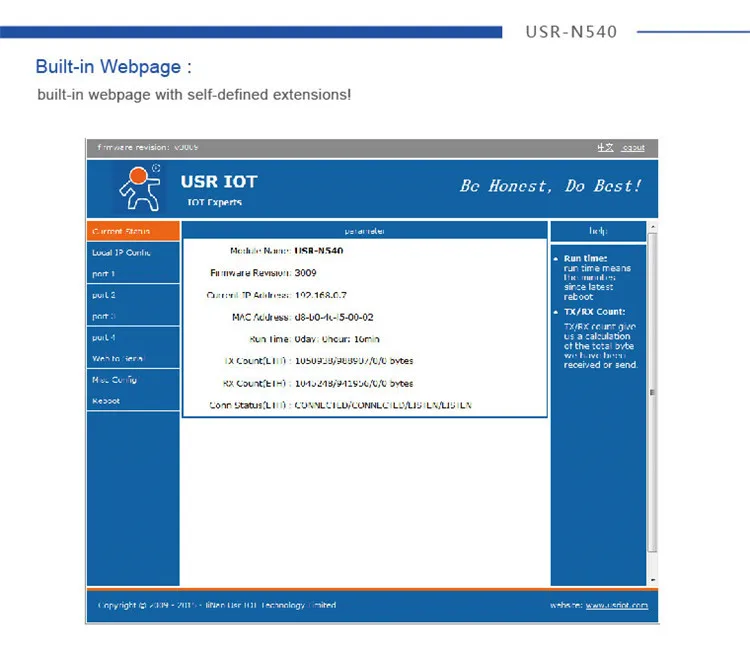Screen dimensions: 750x653
Task: Click the Firmware Revision value 3009
Action: pyautogui.click(x=305, y=273)
